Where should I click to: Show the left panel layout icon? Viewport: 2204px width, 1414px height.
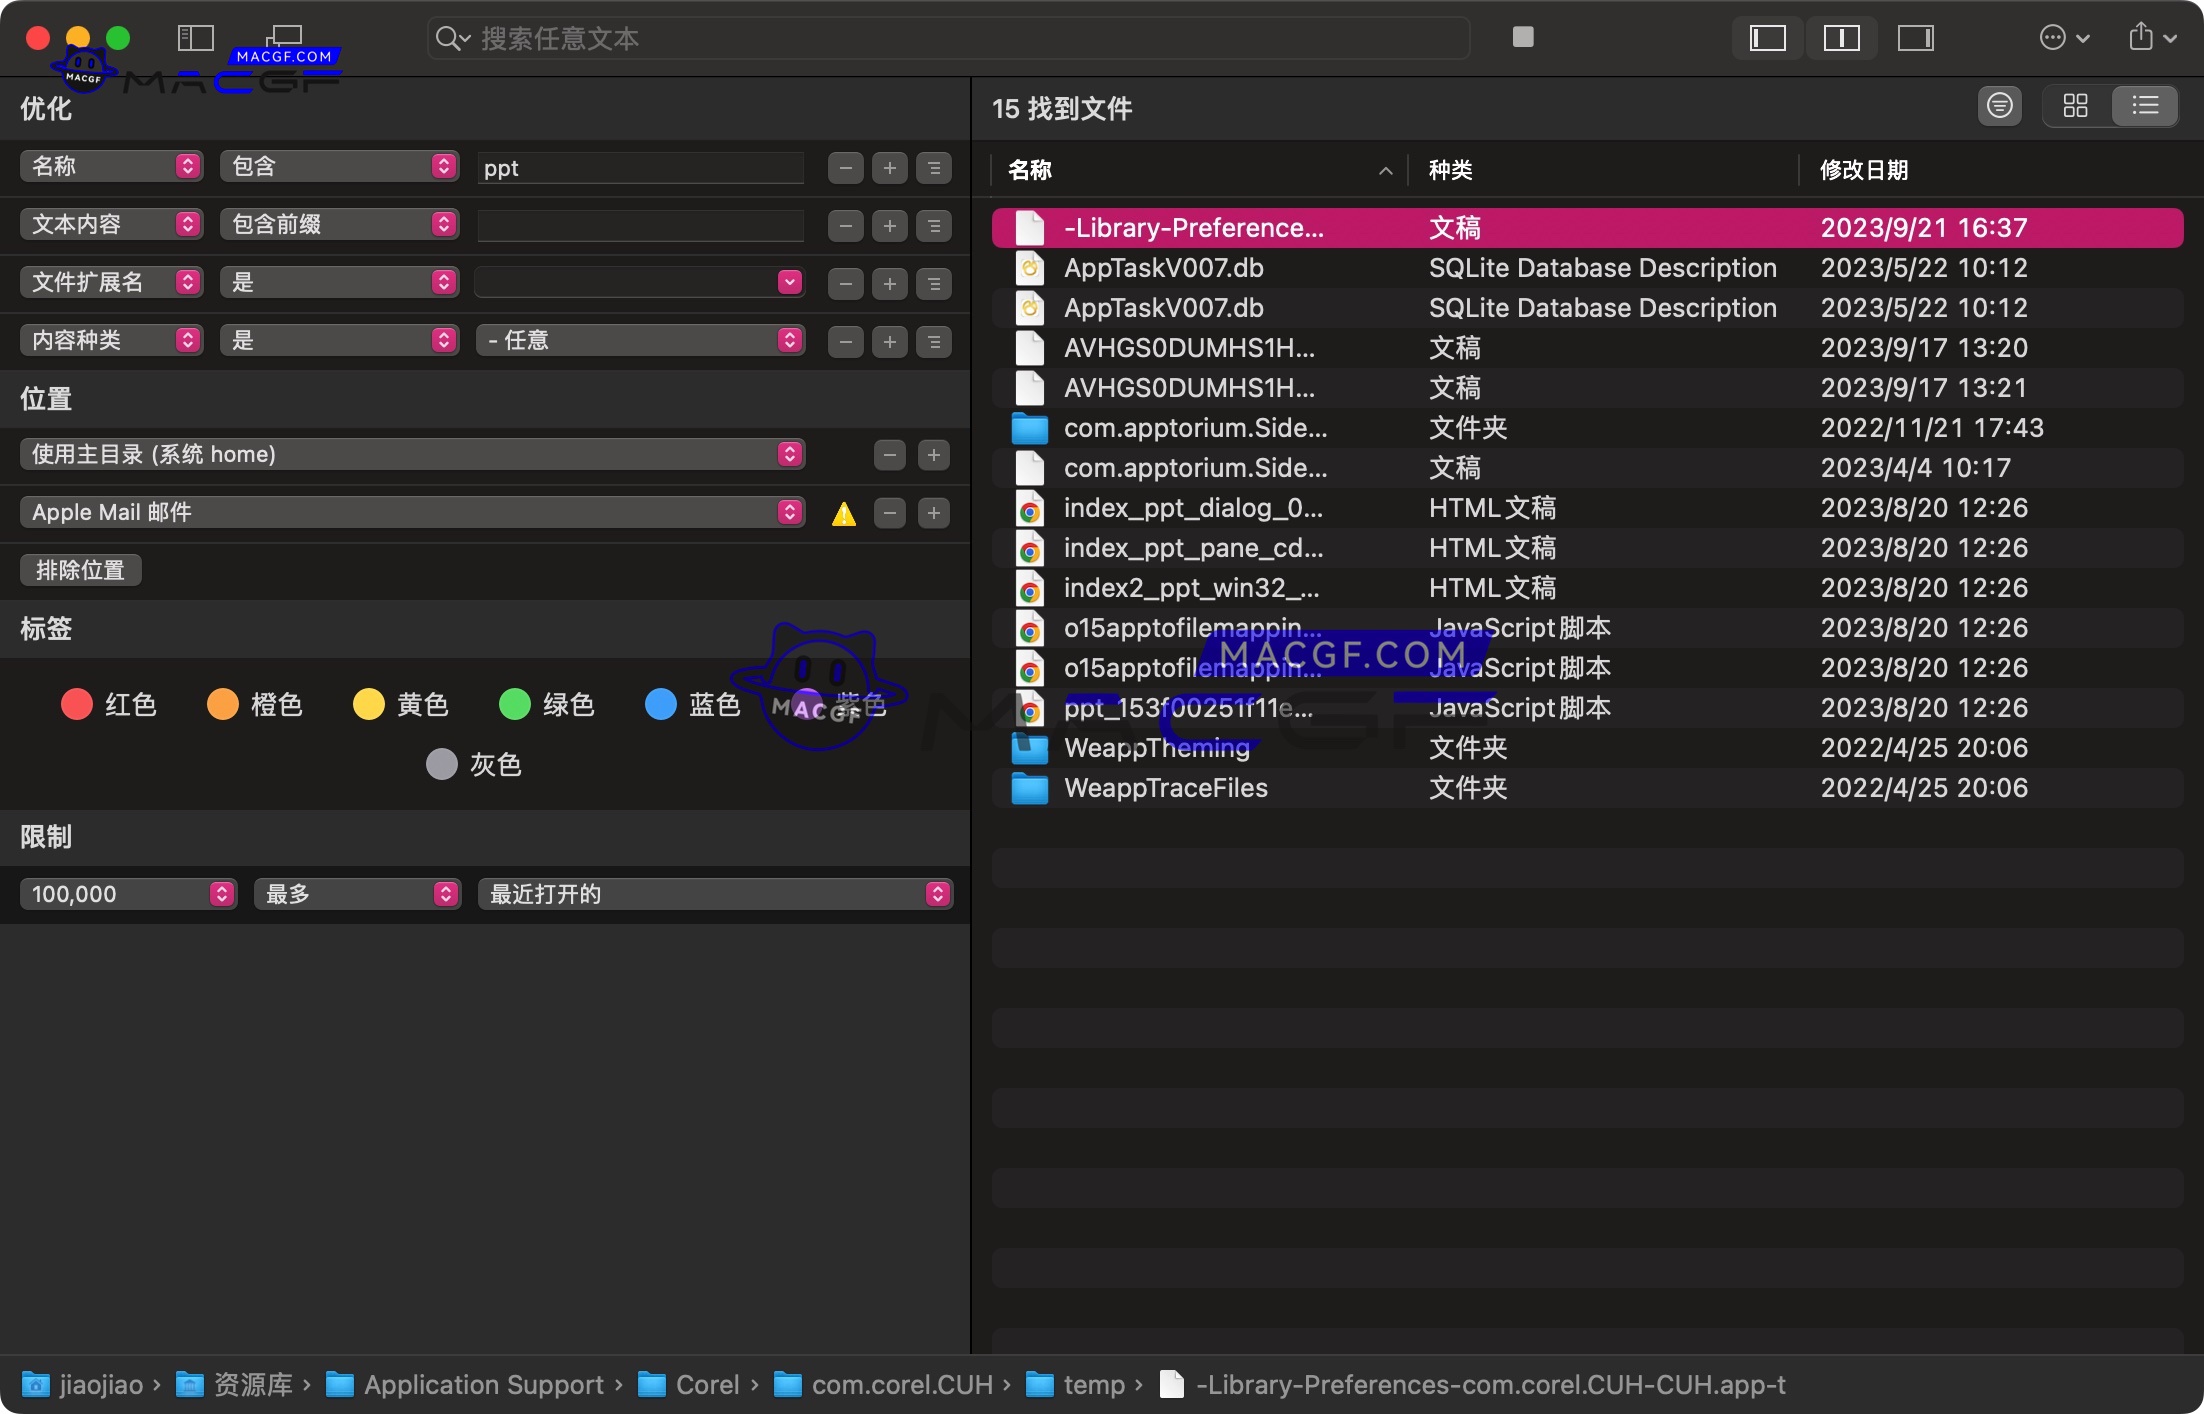coord(1767,38)
